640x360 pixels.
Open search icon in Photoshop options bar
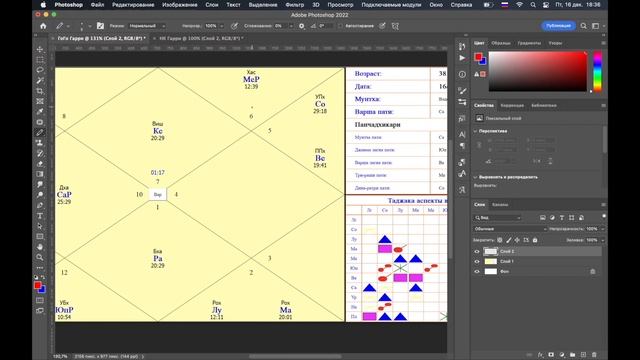pos(584,26)
